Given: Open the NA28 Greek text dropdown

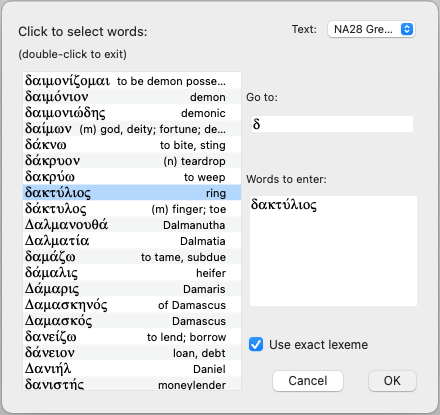Looking at the screenshot, I should (371, 29).
